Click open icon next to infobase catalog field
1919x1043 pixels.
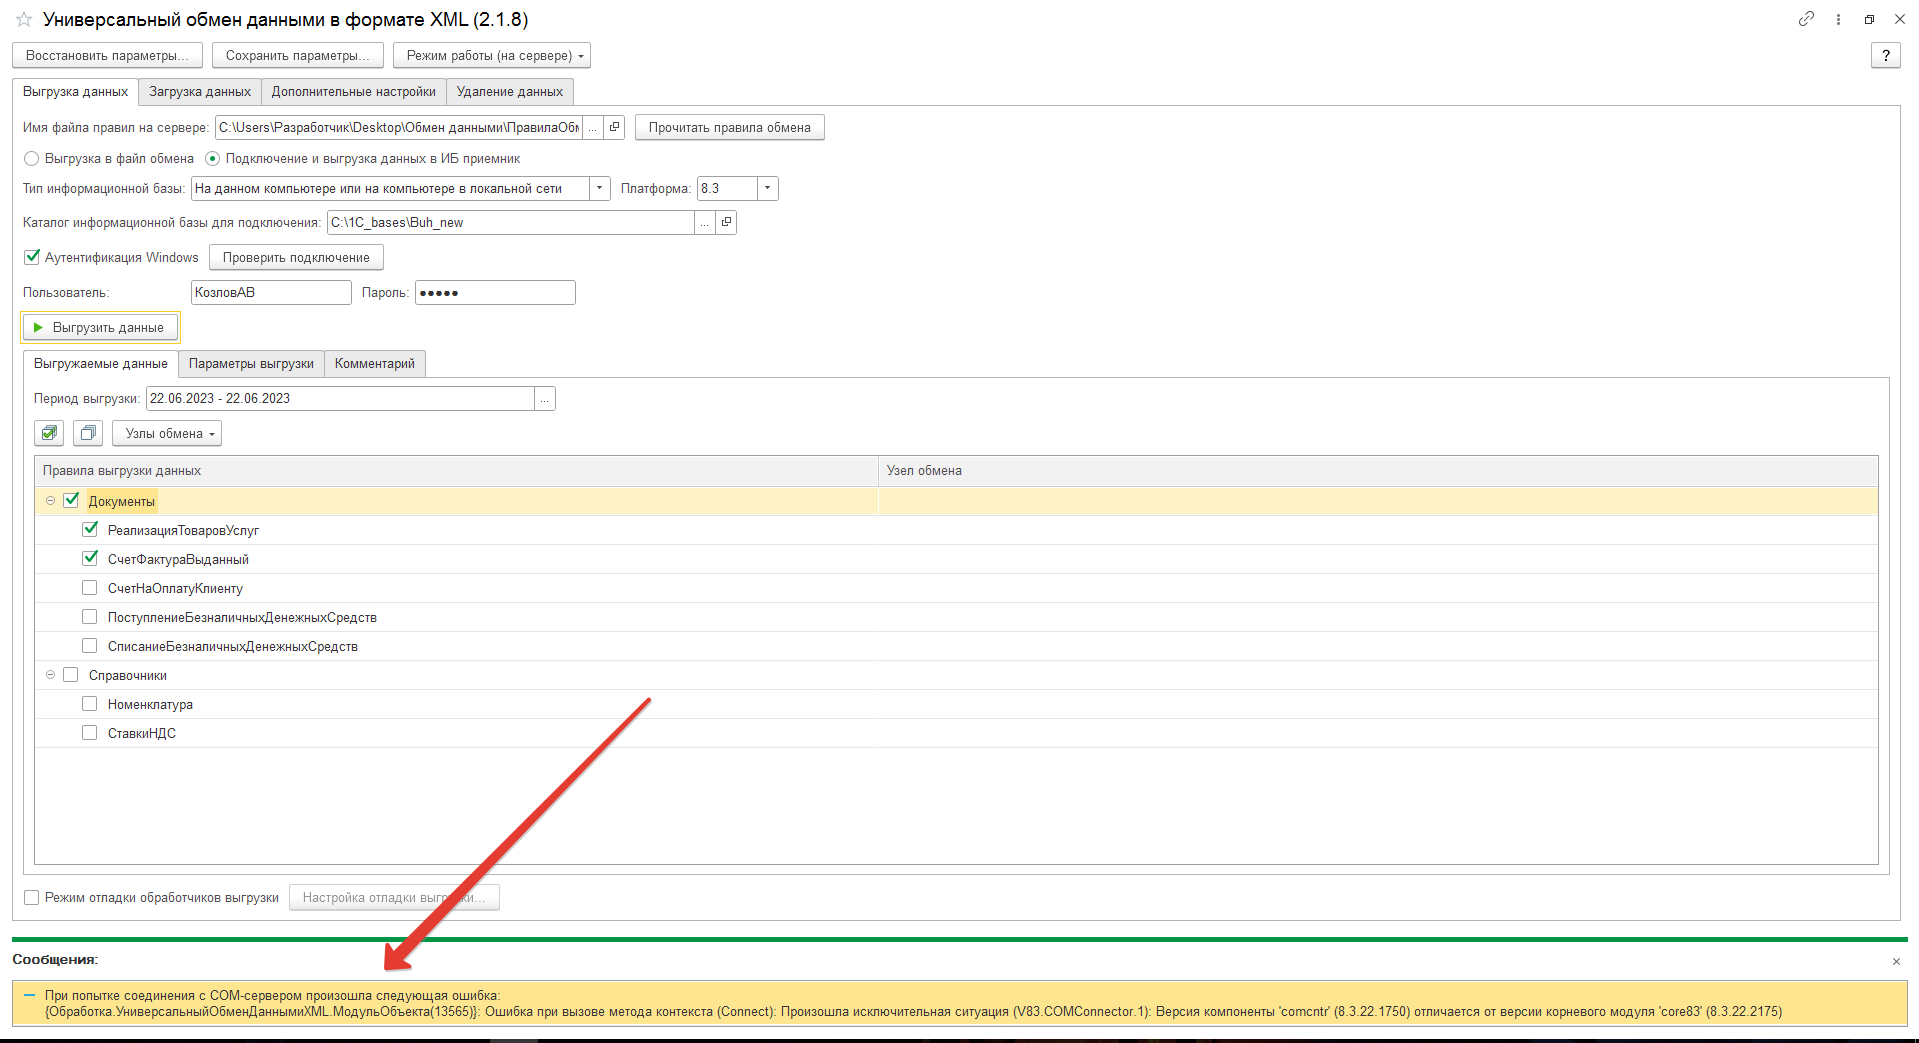pos(727,222)
